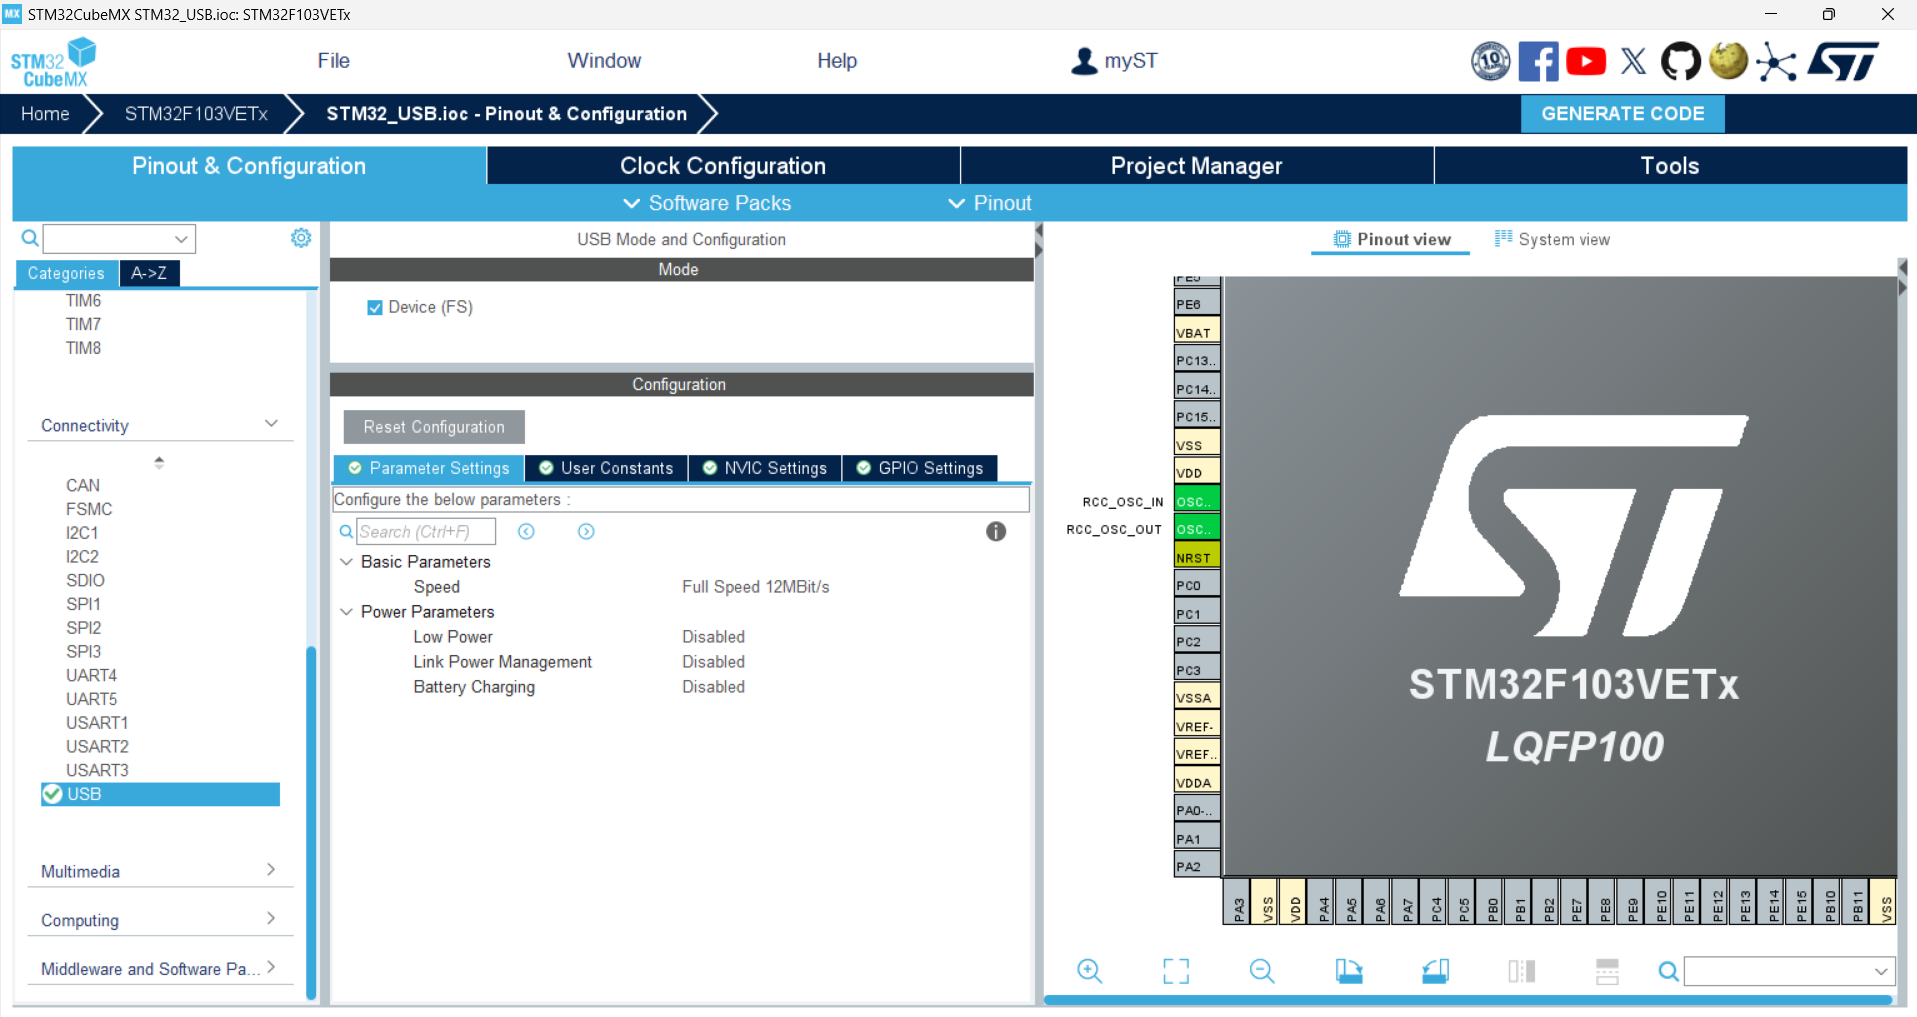Collapse the Power Parameters group

[346, 612]
